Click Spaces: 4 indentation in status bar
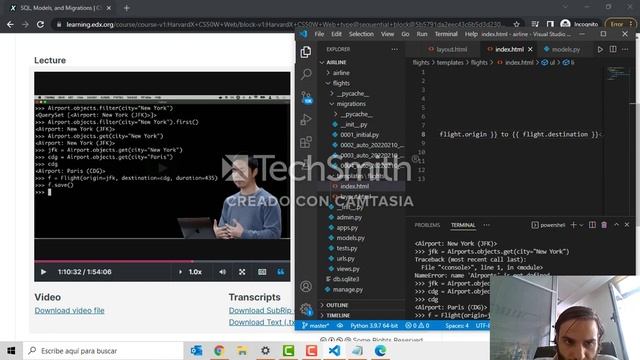The height and width of the screenshot is (360, 640). click(457, 326)
